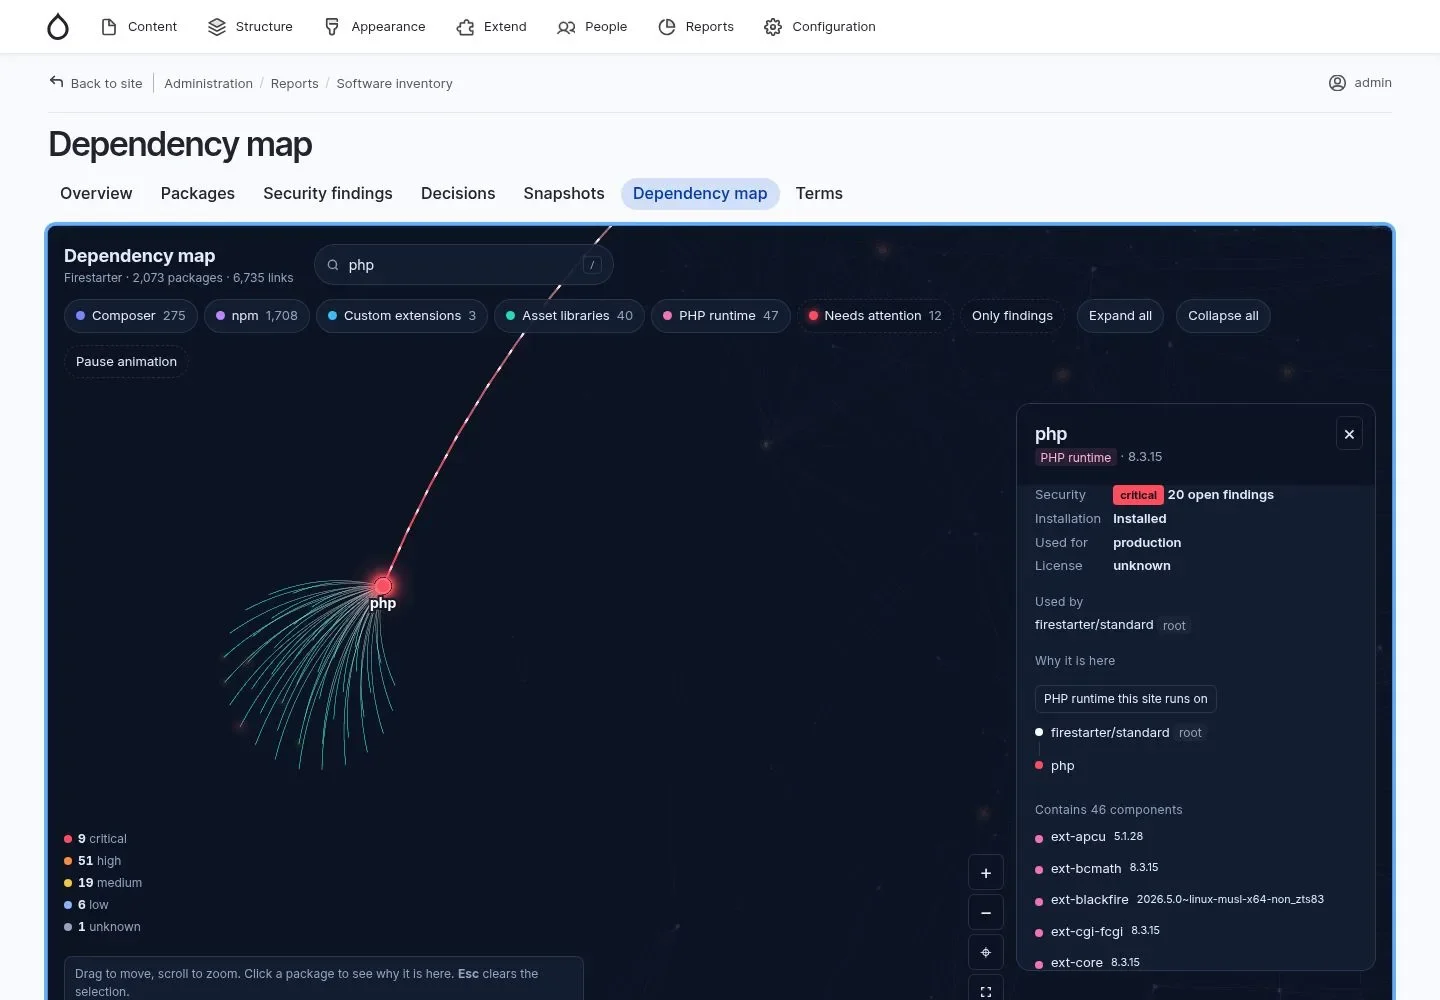Open ext-core component

click(x=1077, y=963)
